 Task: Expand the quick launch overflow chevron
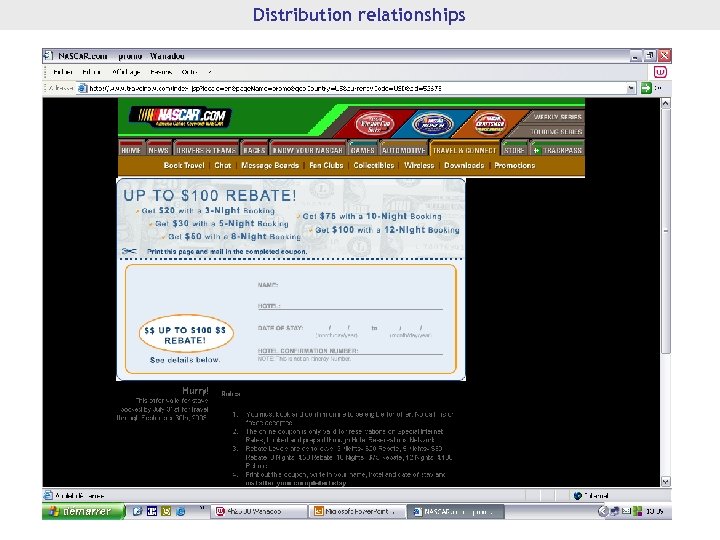point(202,508)
